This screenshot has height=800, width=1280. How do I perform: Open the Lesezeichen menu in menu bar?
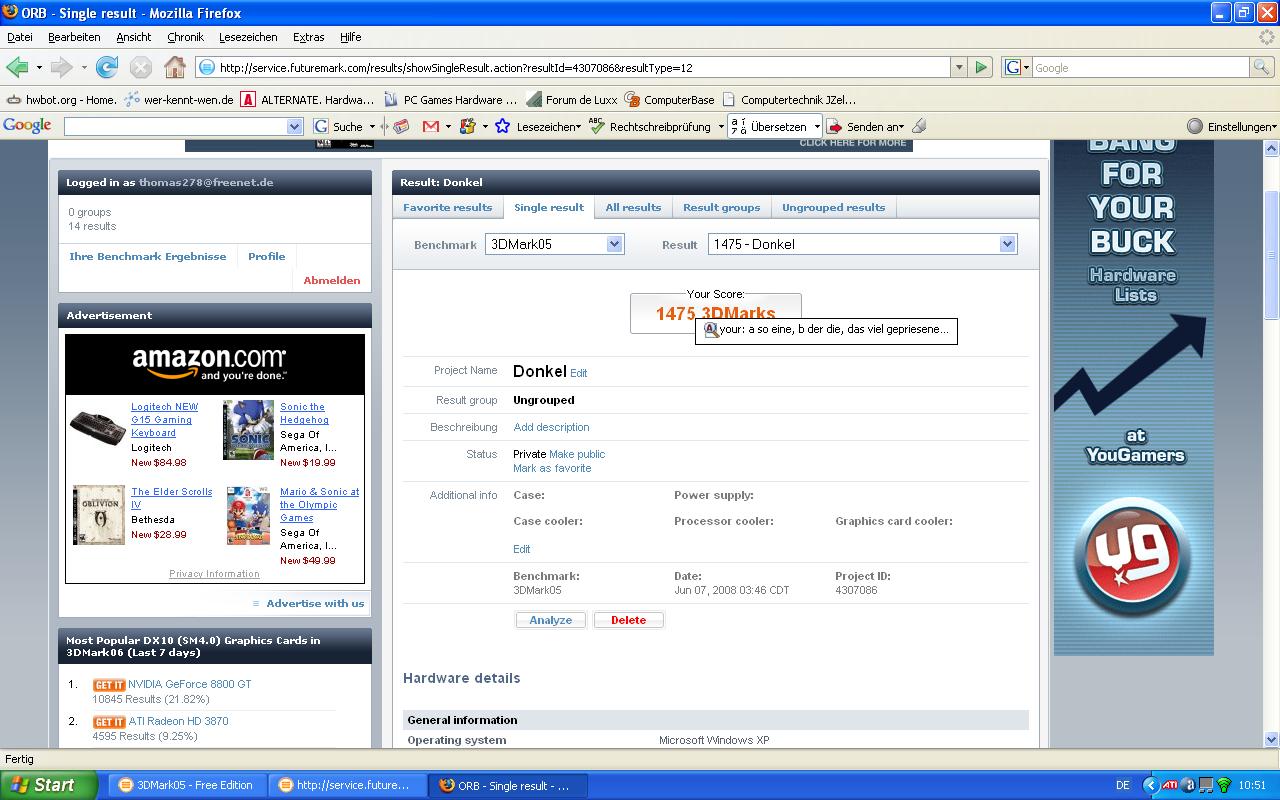(248, 37)
